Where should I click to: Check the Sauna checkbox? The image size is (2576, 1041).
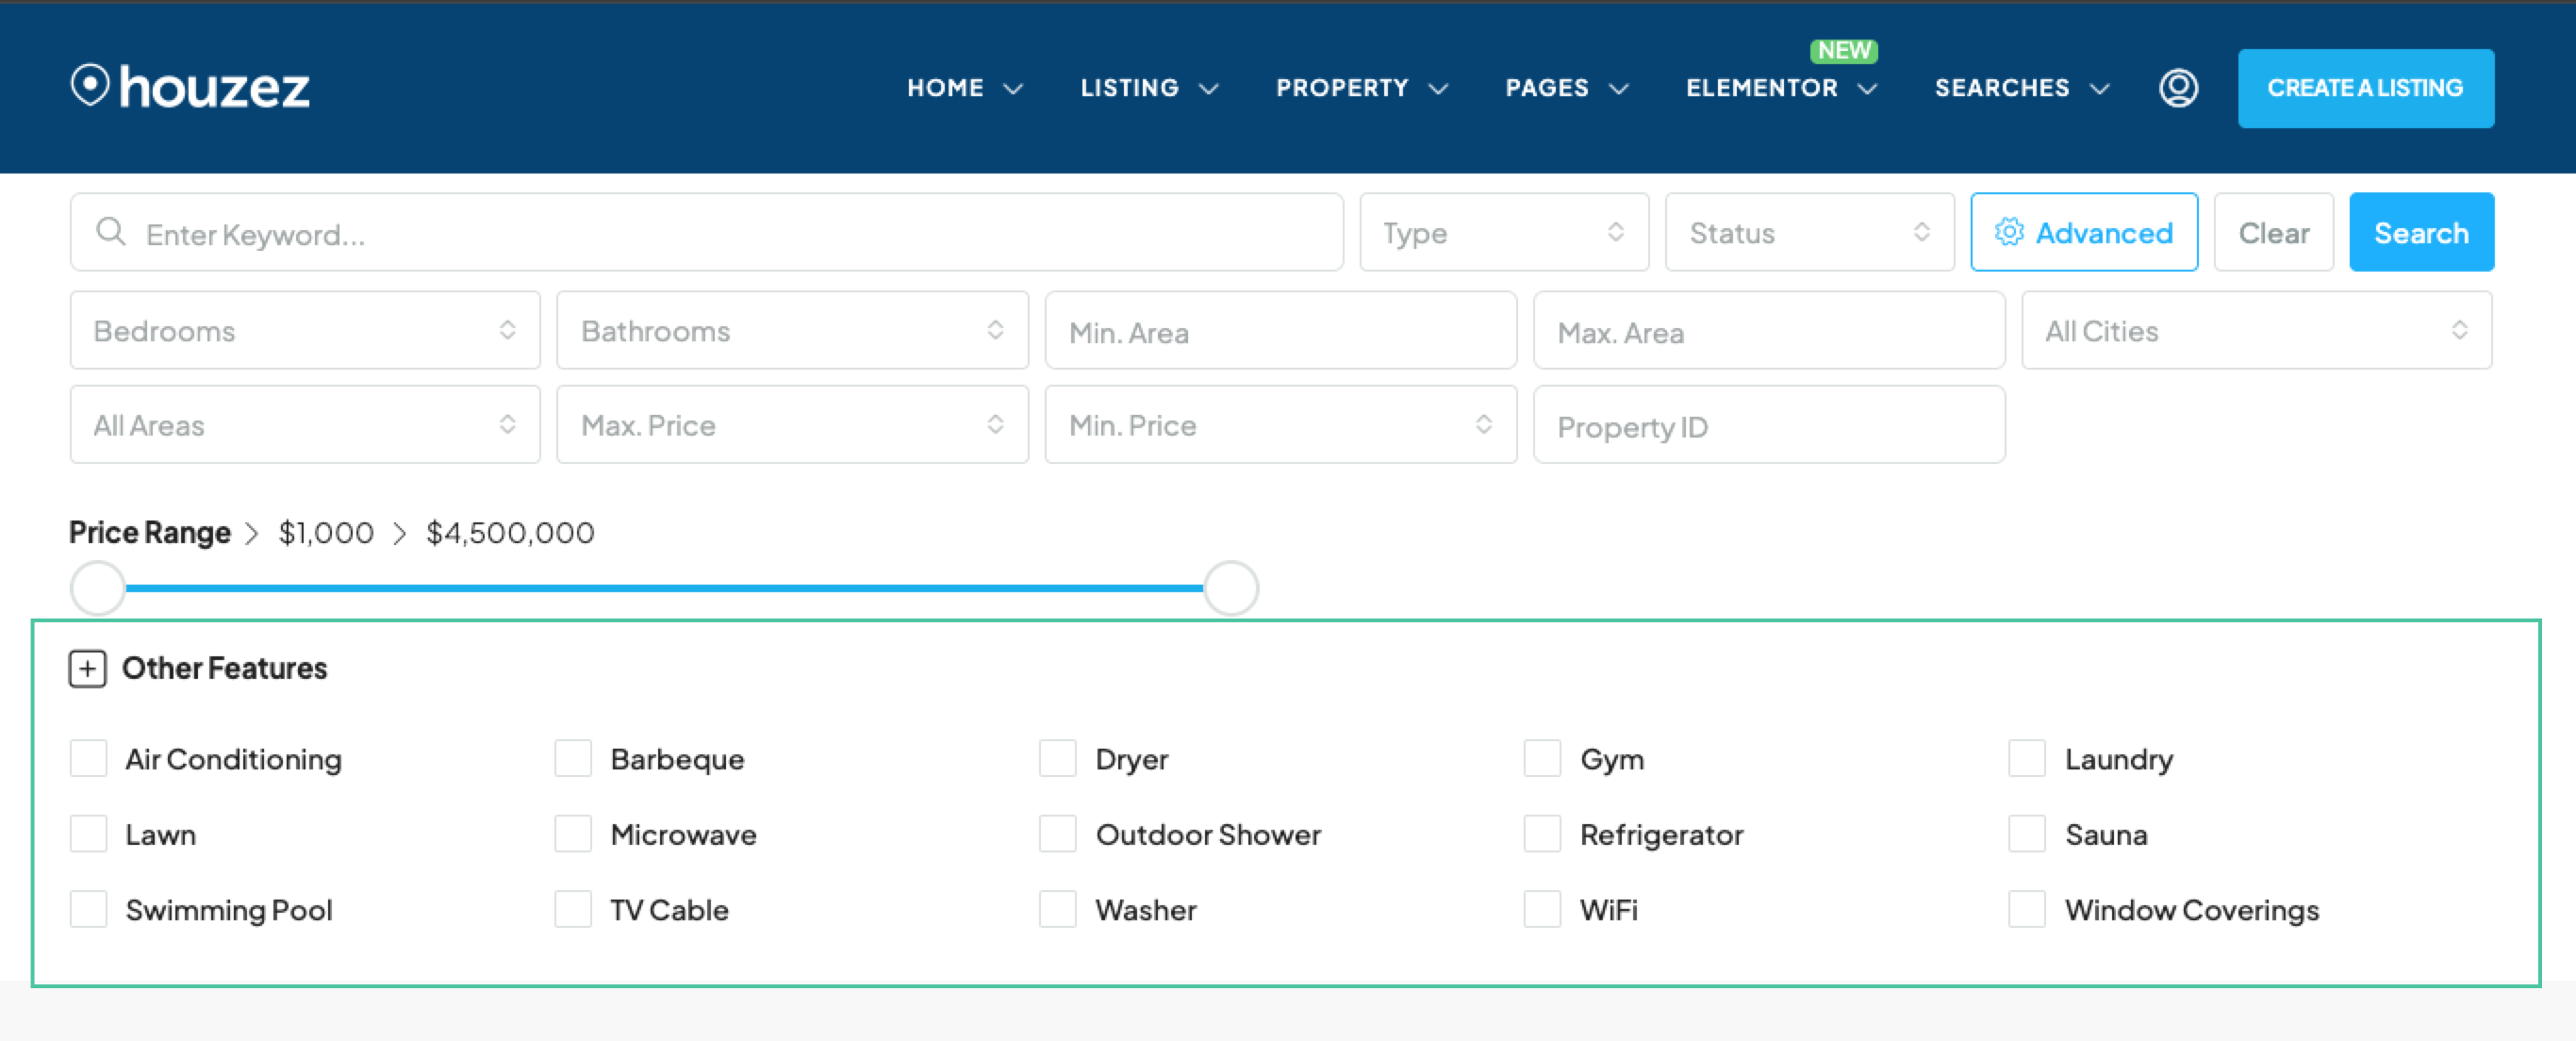coord(2027,833)
